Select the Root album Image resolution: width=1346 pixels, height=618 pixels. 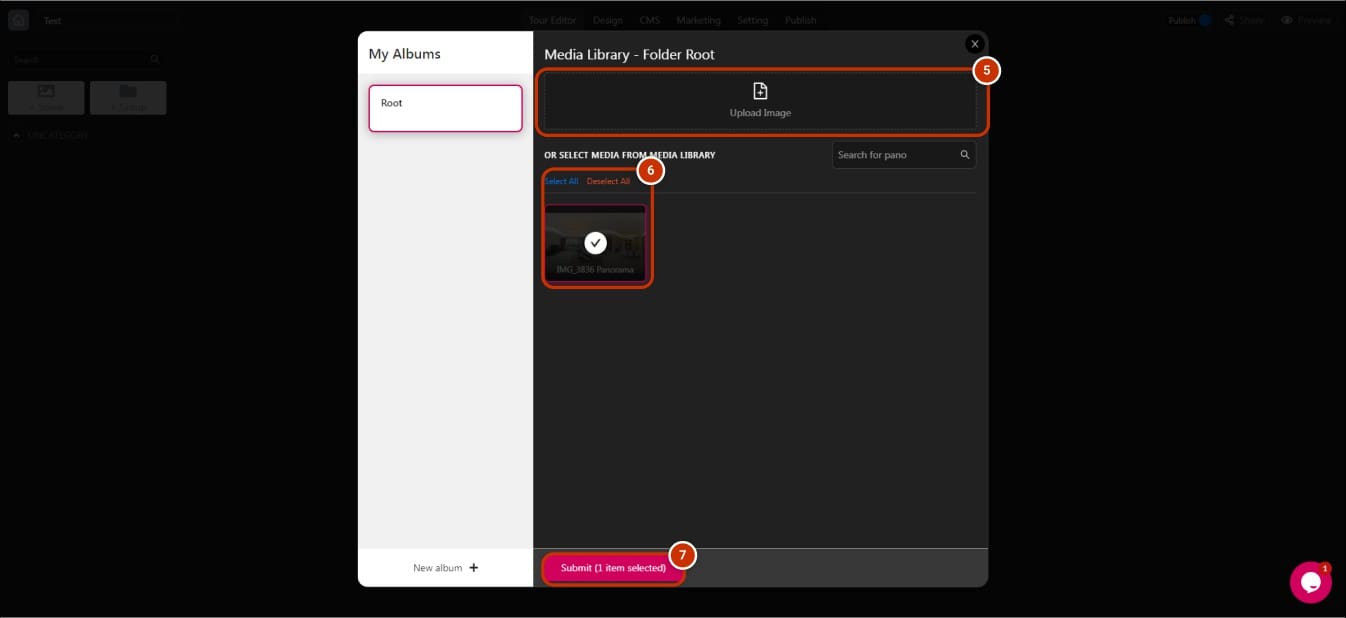click(x=445, y=108)
